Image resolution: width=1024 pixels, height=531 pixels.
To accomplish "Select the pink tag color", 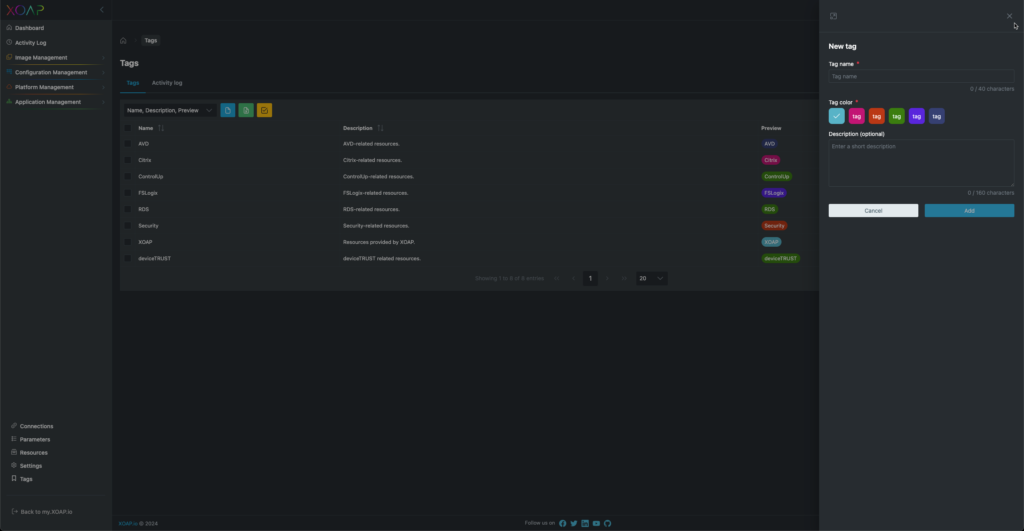I will point(857,116).
